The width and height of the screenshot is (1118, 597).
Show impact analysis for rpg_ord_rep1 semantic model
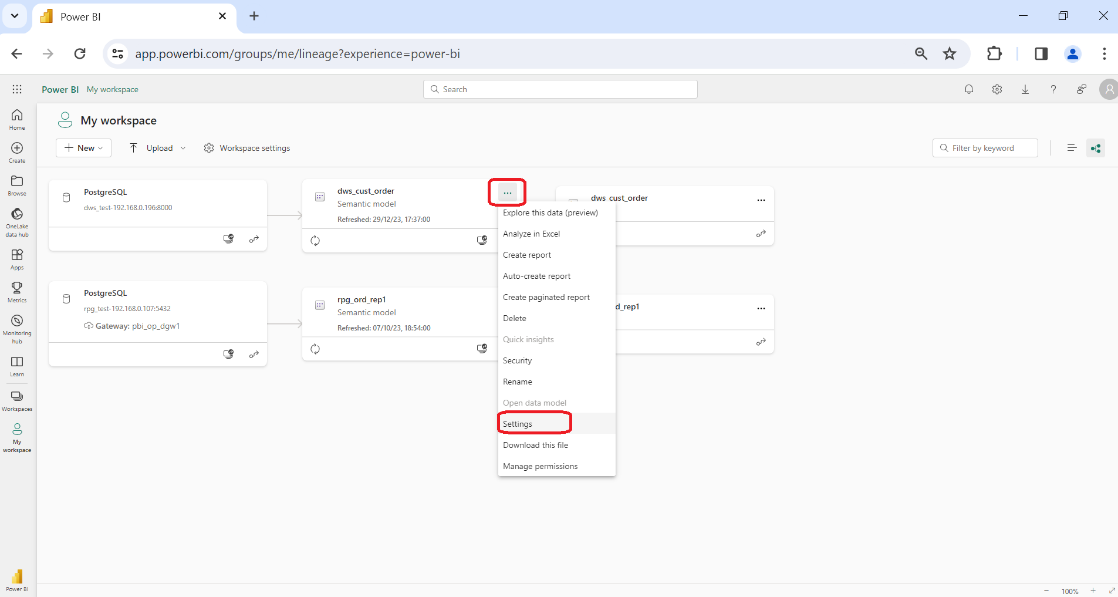pyautogui.click(x=482, y=349)
